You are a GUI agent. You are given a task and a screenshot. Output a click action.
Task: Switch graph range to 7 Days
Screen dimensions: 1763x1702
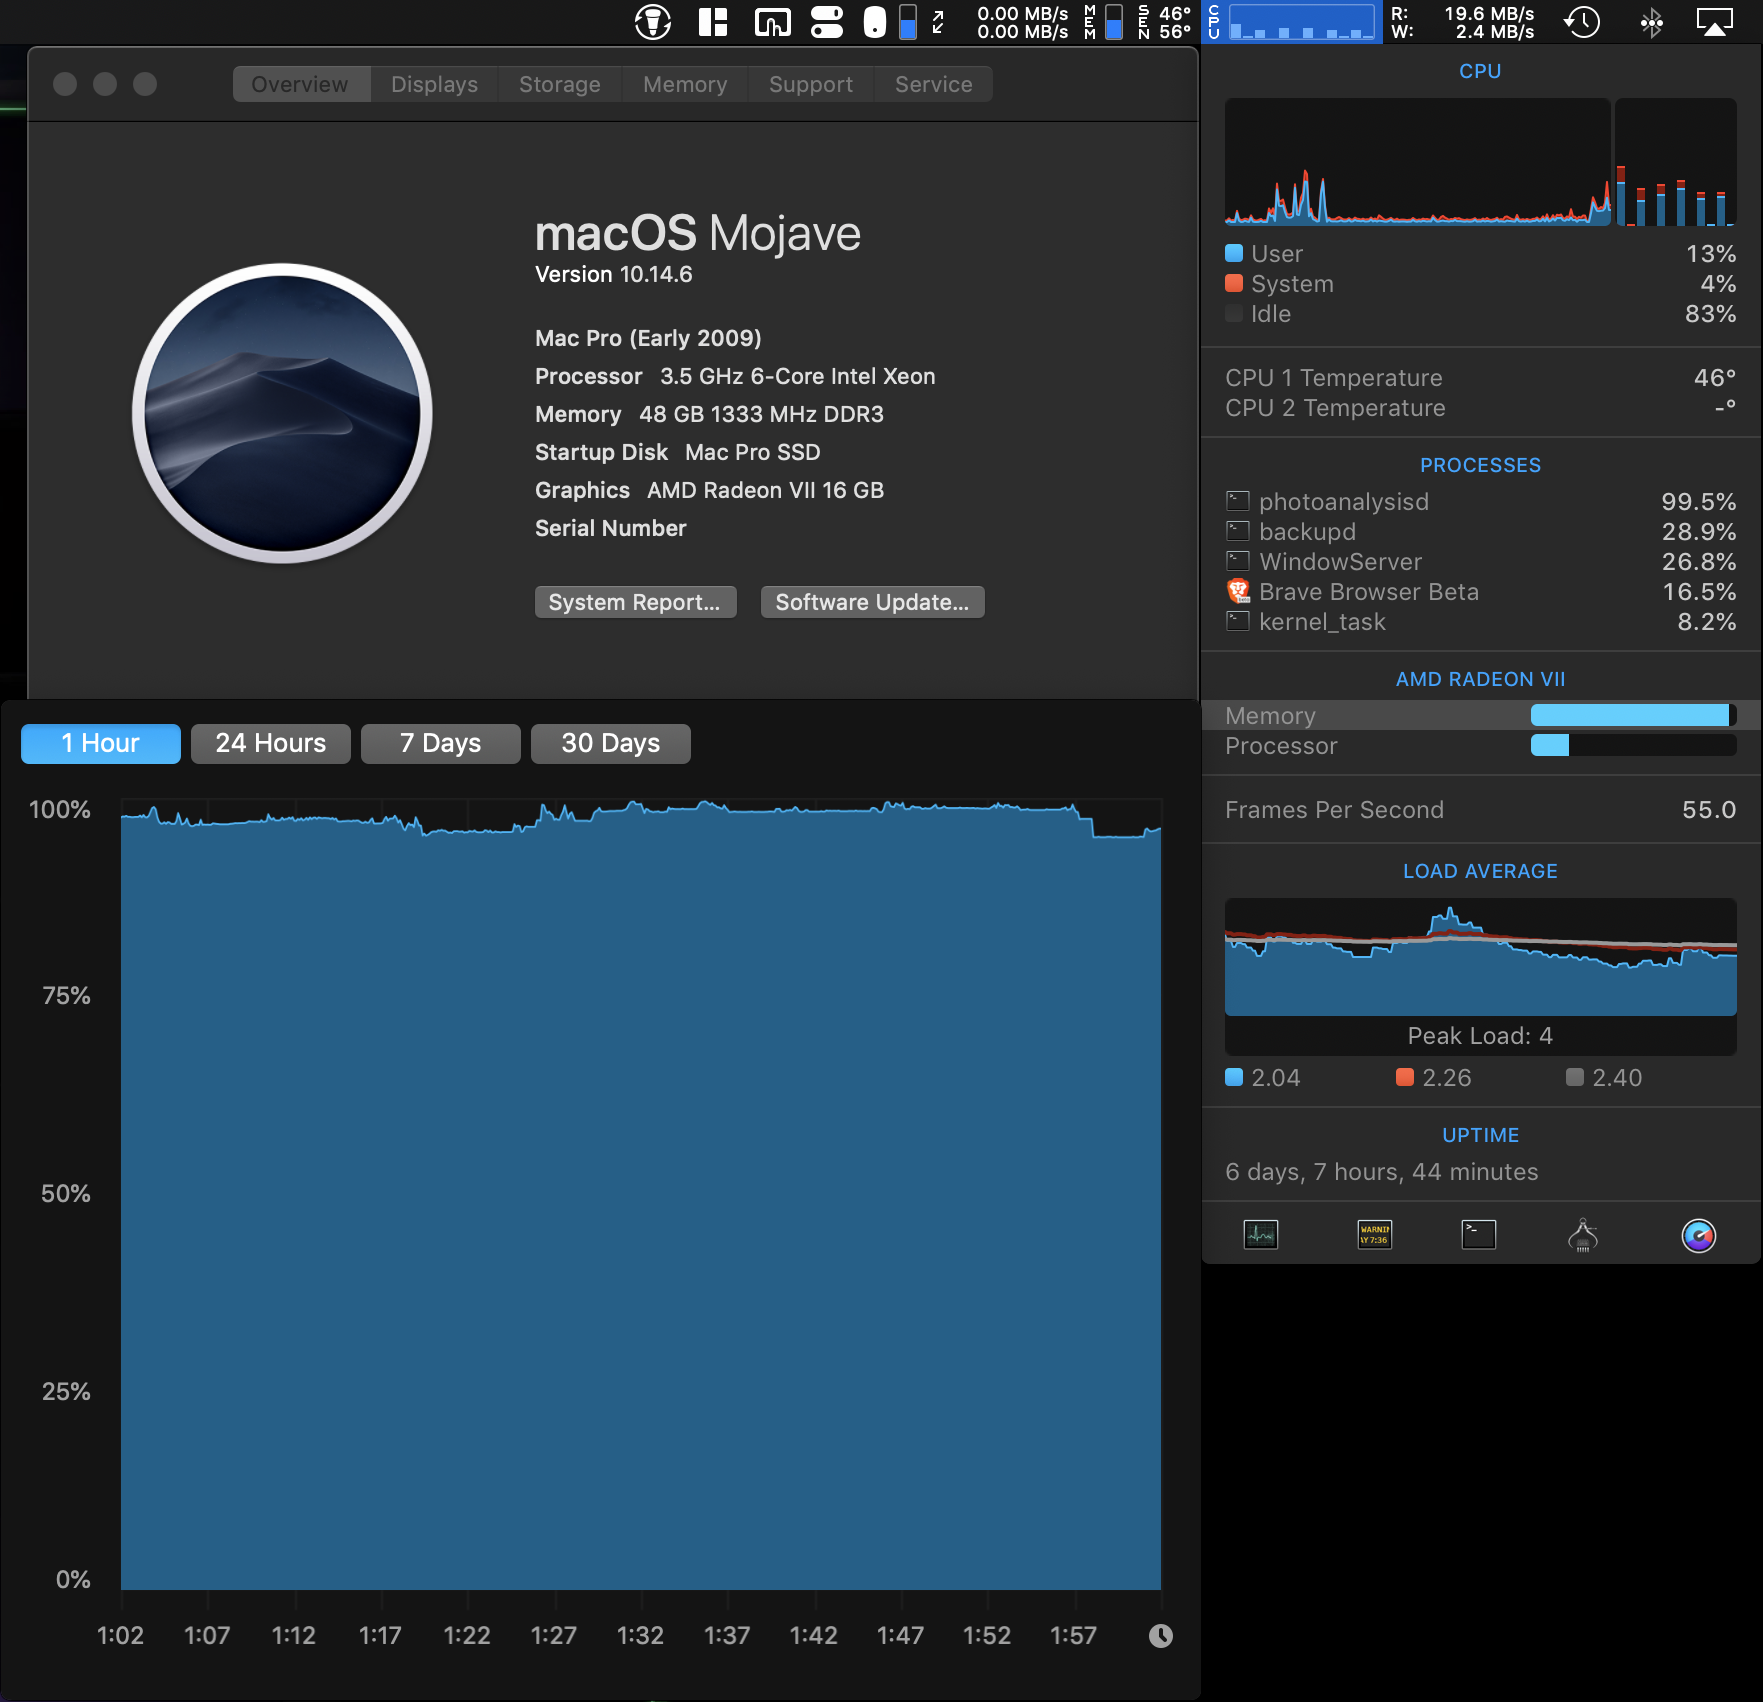point(440,743)
